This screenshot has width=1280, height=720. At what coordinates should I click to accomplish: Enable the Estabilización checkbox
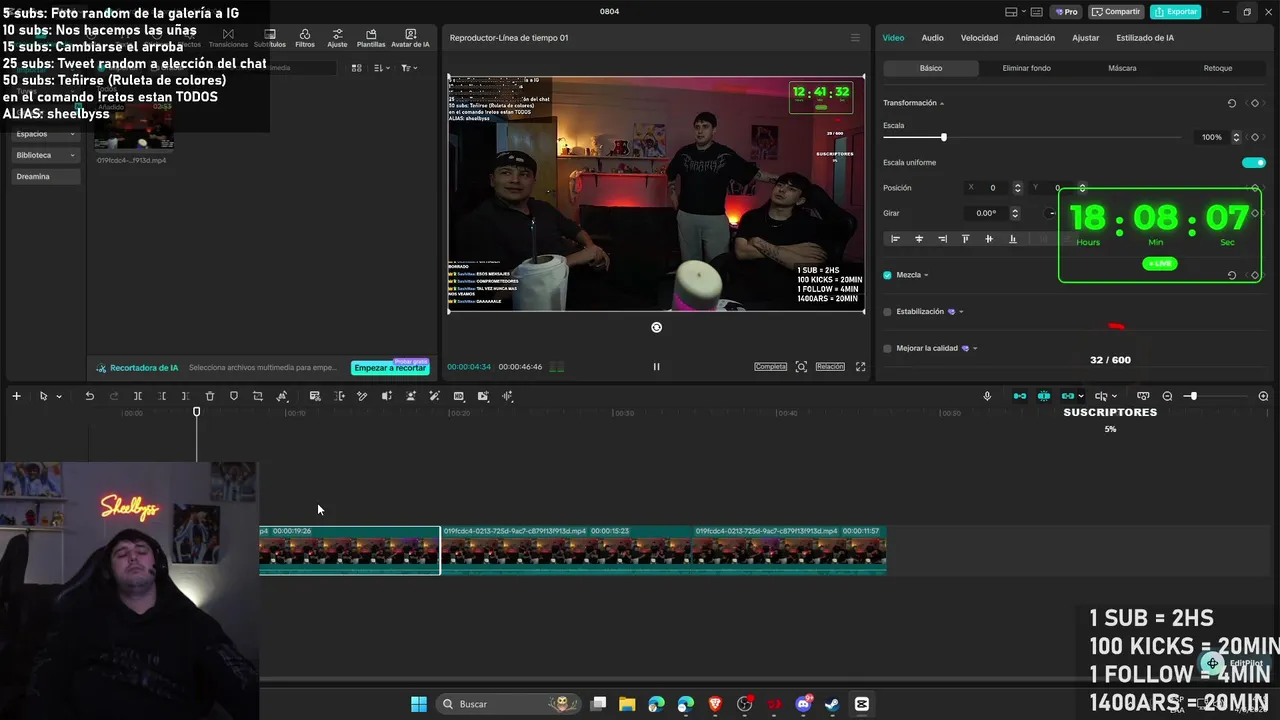pos(887,312)
